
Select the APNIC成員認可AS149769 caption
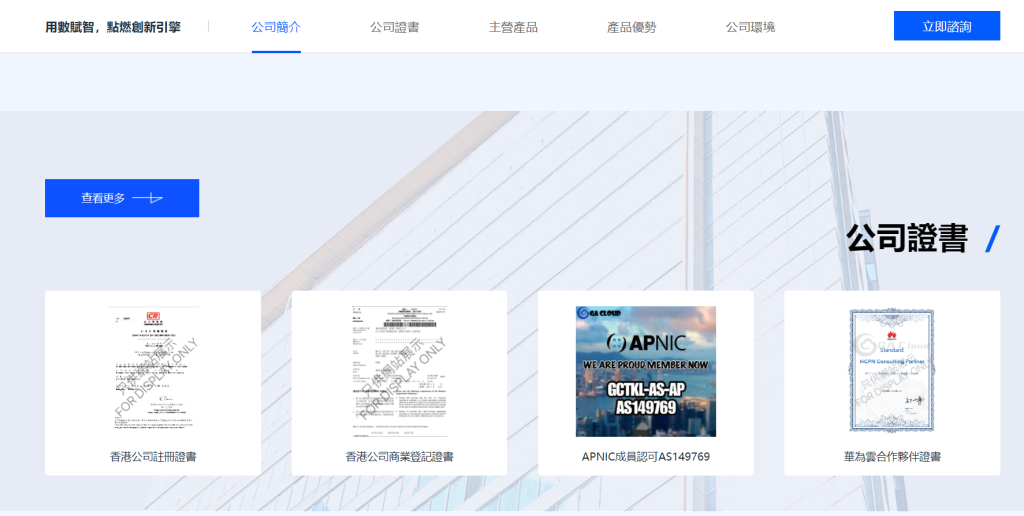coord(645,457)
